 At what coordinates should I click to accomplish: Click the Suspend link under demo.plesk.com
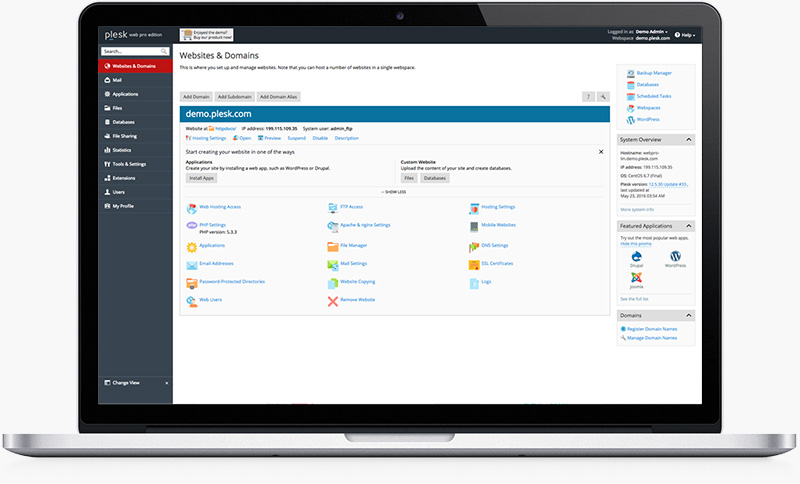tap(296, 138)
